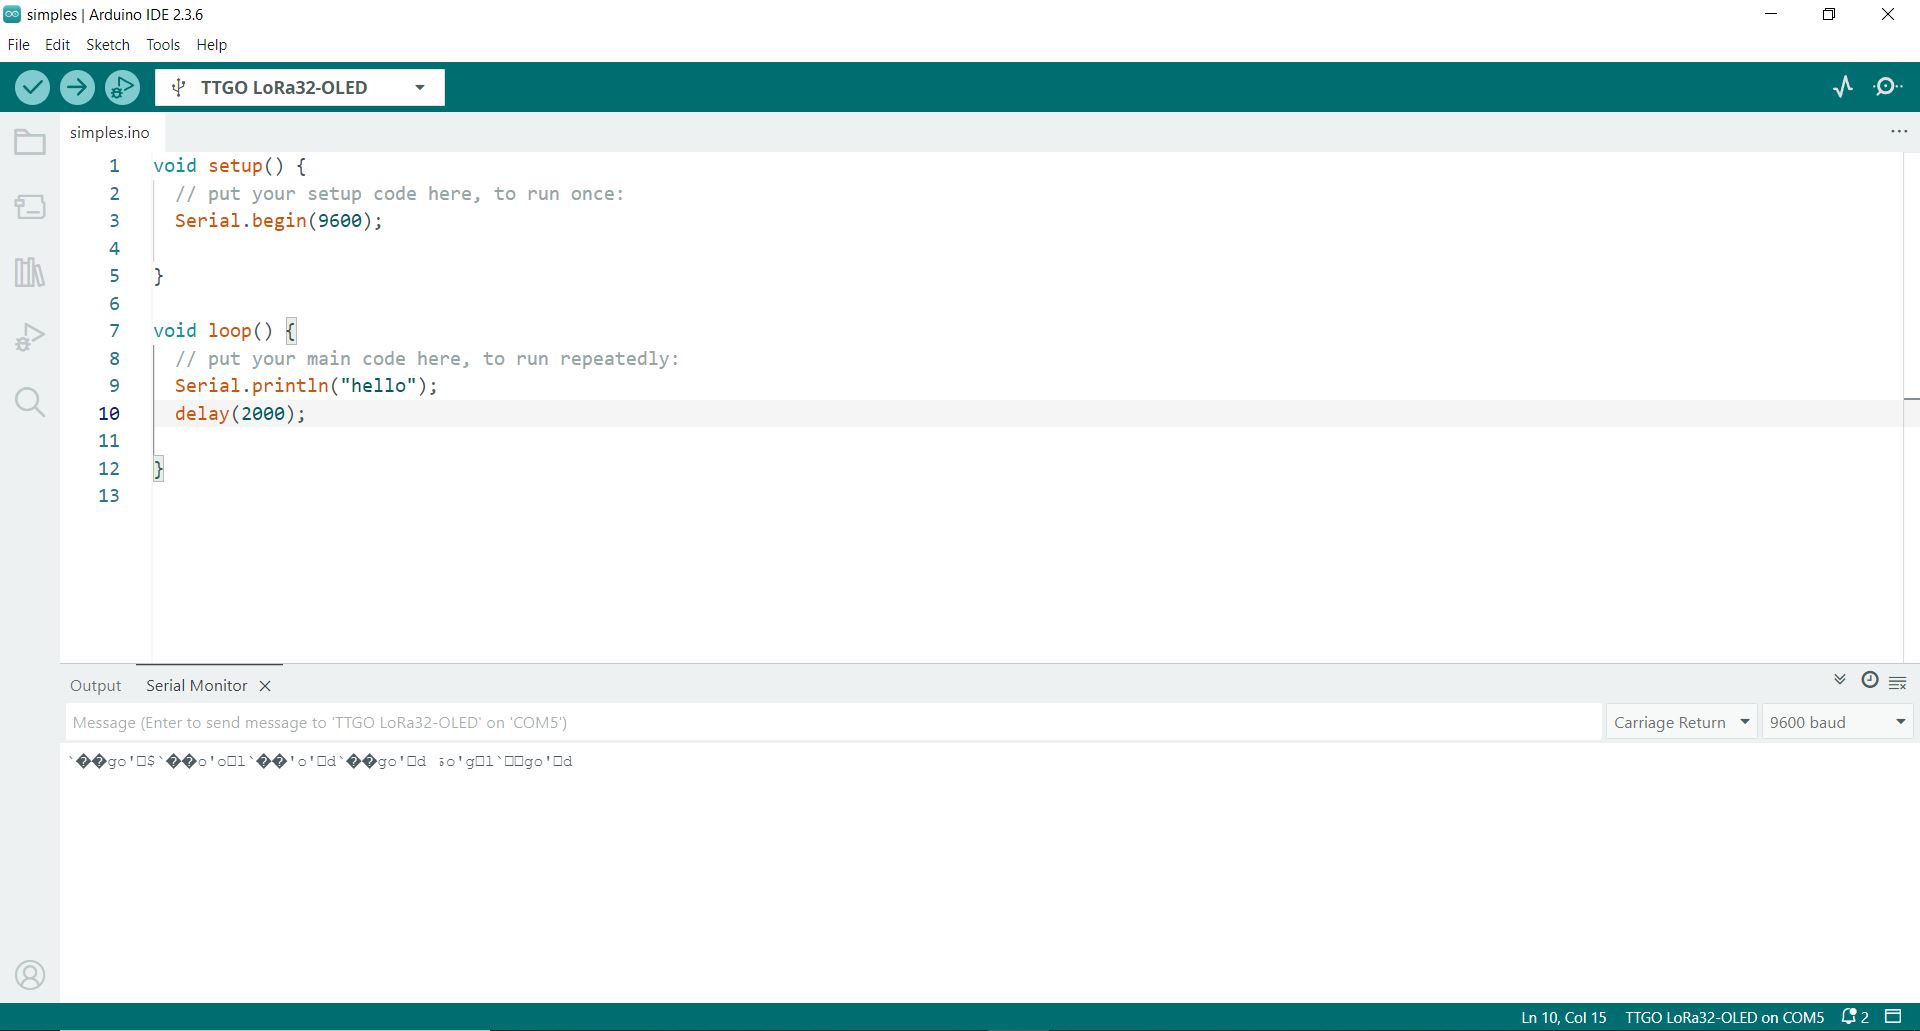This screenshot has width=1920, height=1031.
Task: Click the setup comment on line 2
Action: pos(399,194)
